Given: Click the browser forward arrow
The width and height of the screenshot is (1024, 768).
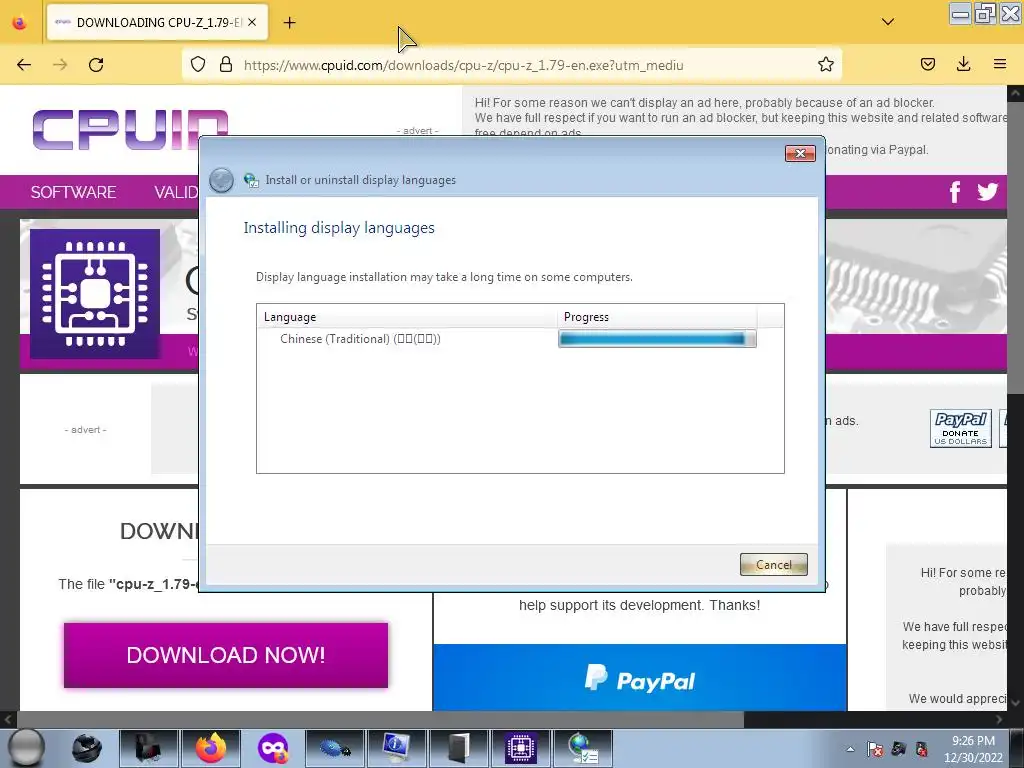Looking at the screenshot, I should [60, 65].
